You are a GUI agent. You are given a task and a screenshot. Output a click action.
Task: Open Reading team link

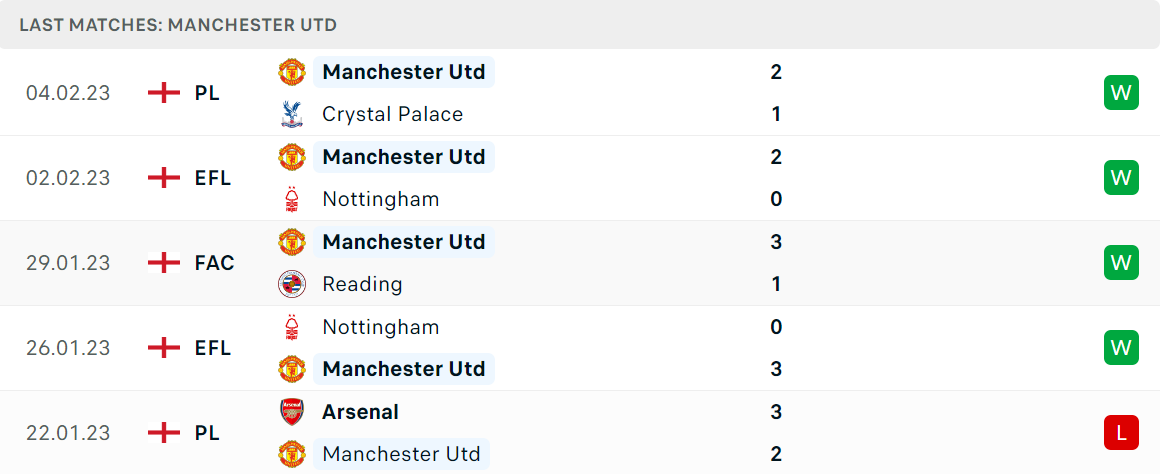click(362, 284)
